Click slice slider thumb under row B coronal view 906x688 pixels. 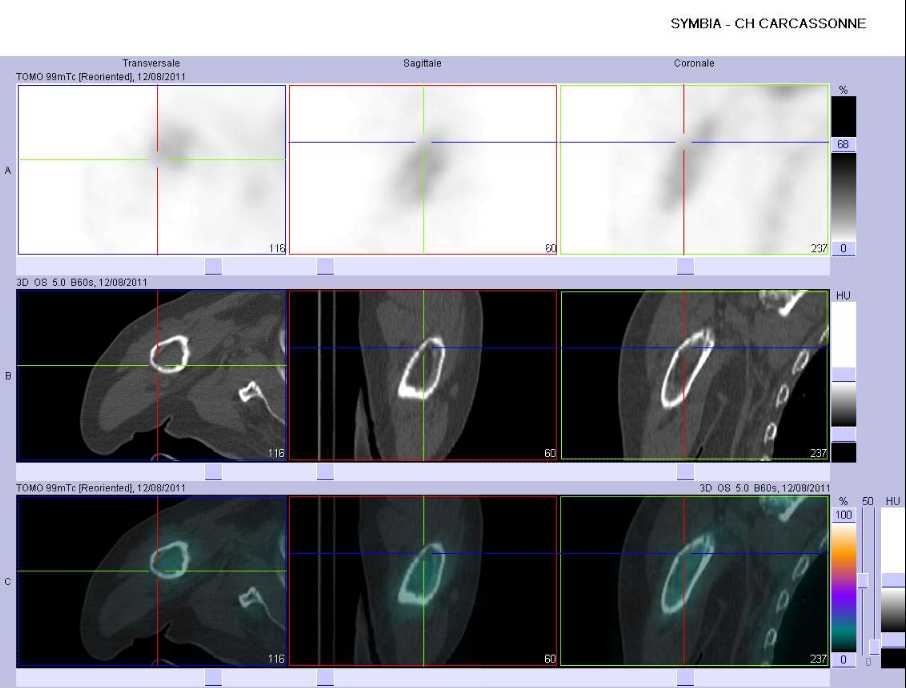click(685, 472)
